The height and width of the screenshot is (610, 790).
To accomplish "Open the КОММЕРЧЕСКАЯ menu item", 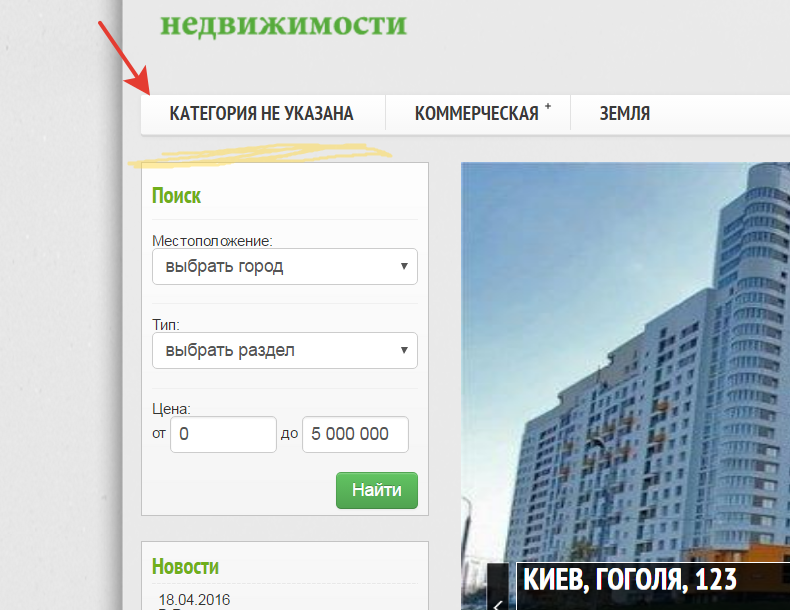I will point(477,114).
